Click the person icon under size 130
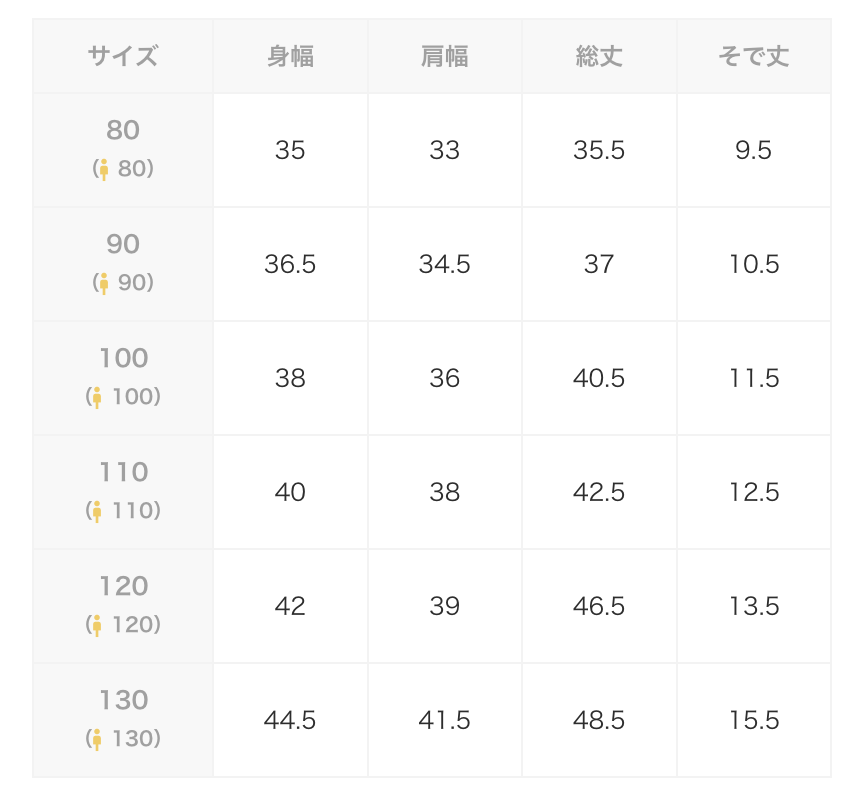The image size is (856, 796). click(97, 739)
